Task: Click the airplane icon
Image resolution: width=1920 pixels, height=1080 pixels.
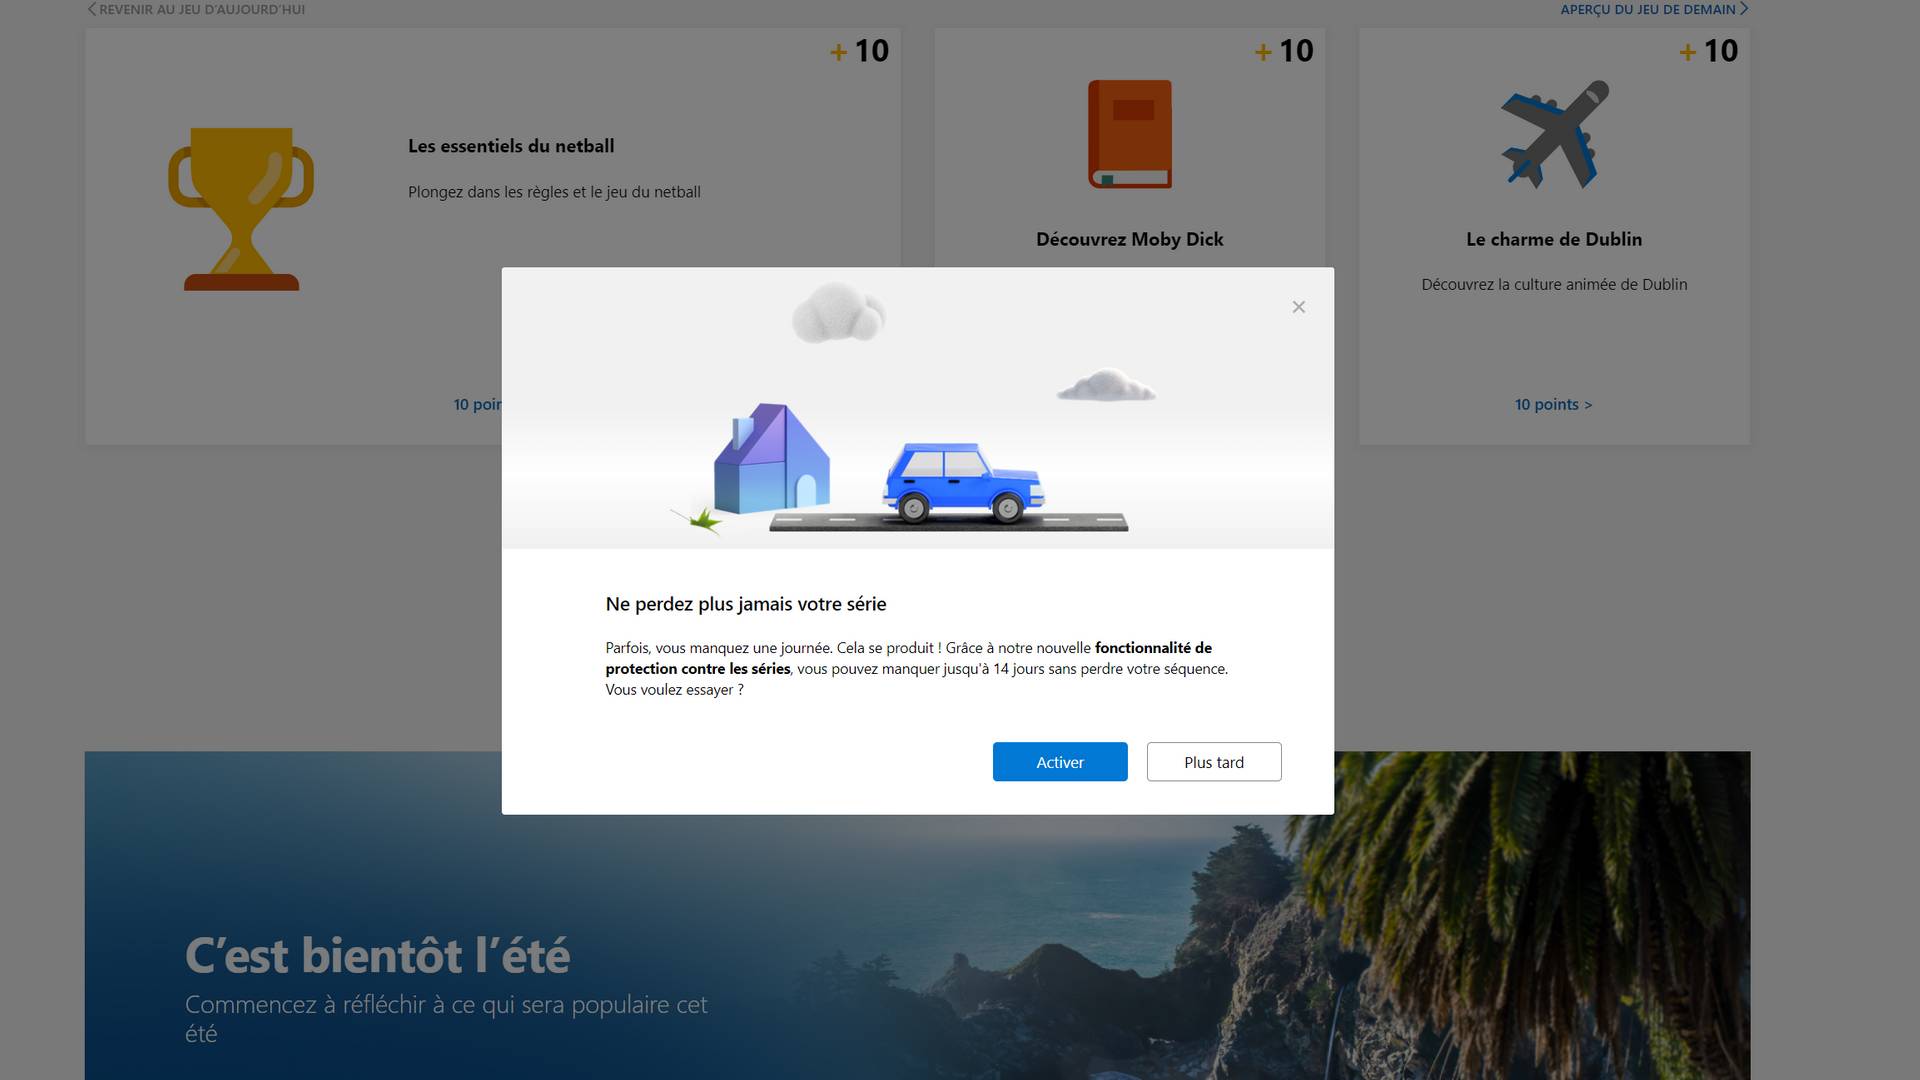Action: pyautogui.click(x=1554, y=134)
